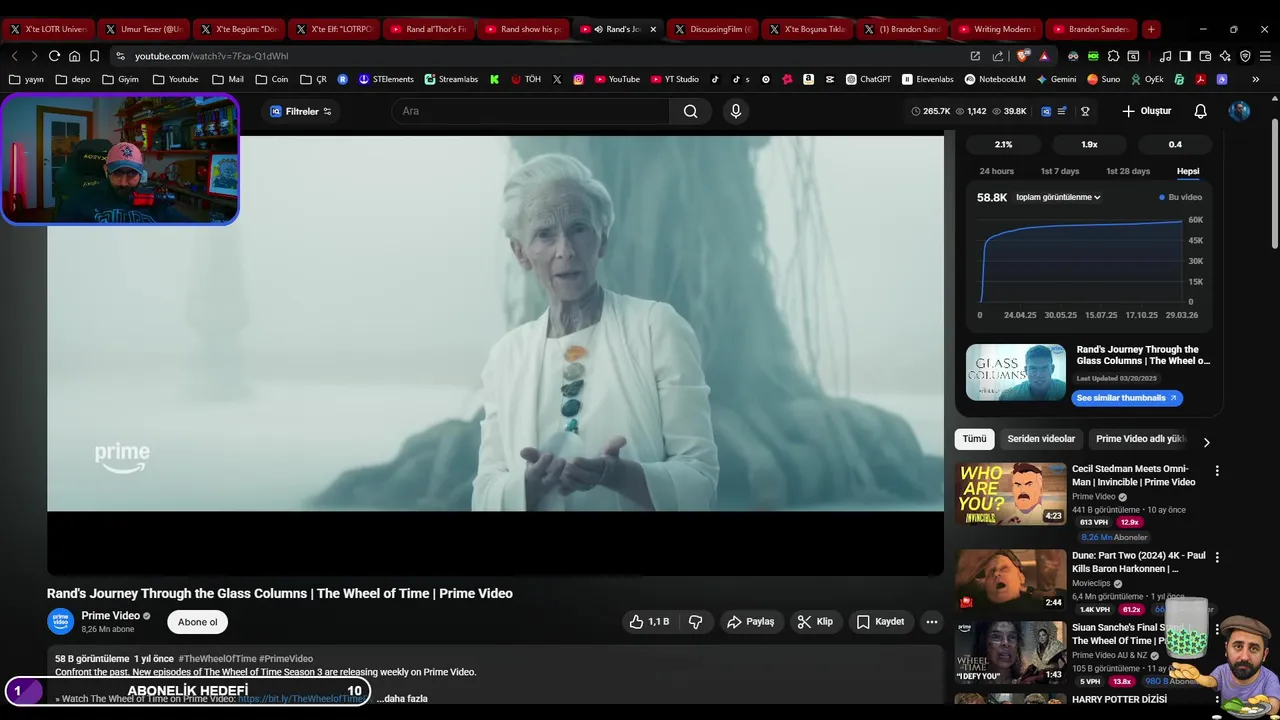Screen dimensions: 1280x720
Task: Open Suno bookmark
Action: pyautogui.click(x=1103, y=79)
